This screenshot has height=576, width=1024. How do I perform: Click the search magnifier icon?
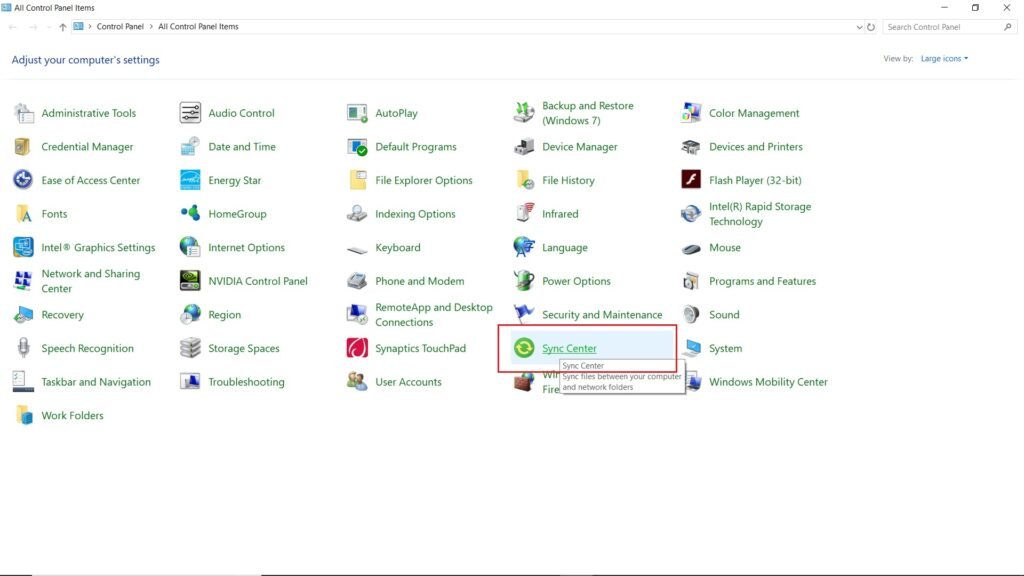click(1008, 27)
